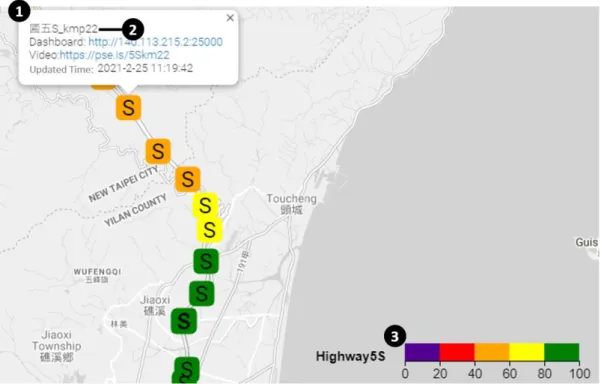Click the yellow 60-80 legend swatch
The height and width of the screenshot is (384, 601).
[527, 352]
